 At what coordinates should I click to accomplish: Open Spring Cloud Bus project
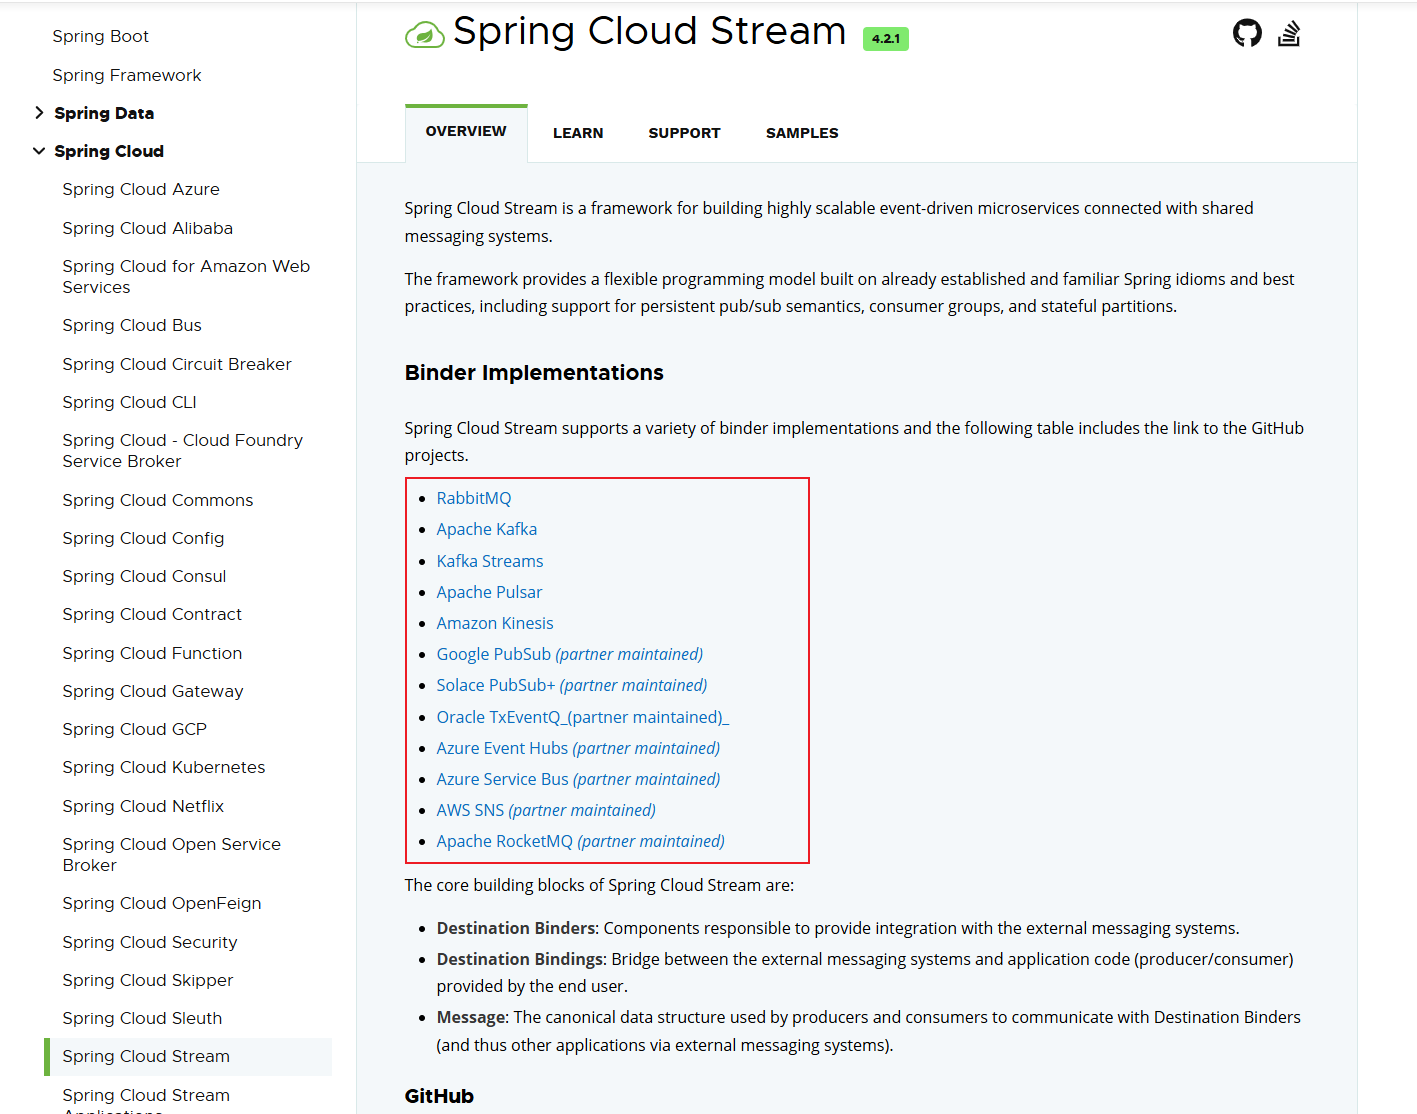[132, 325]
